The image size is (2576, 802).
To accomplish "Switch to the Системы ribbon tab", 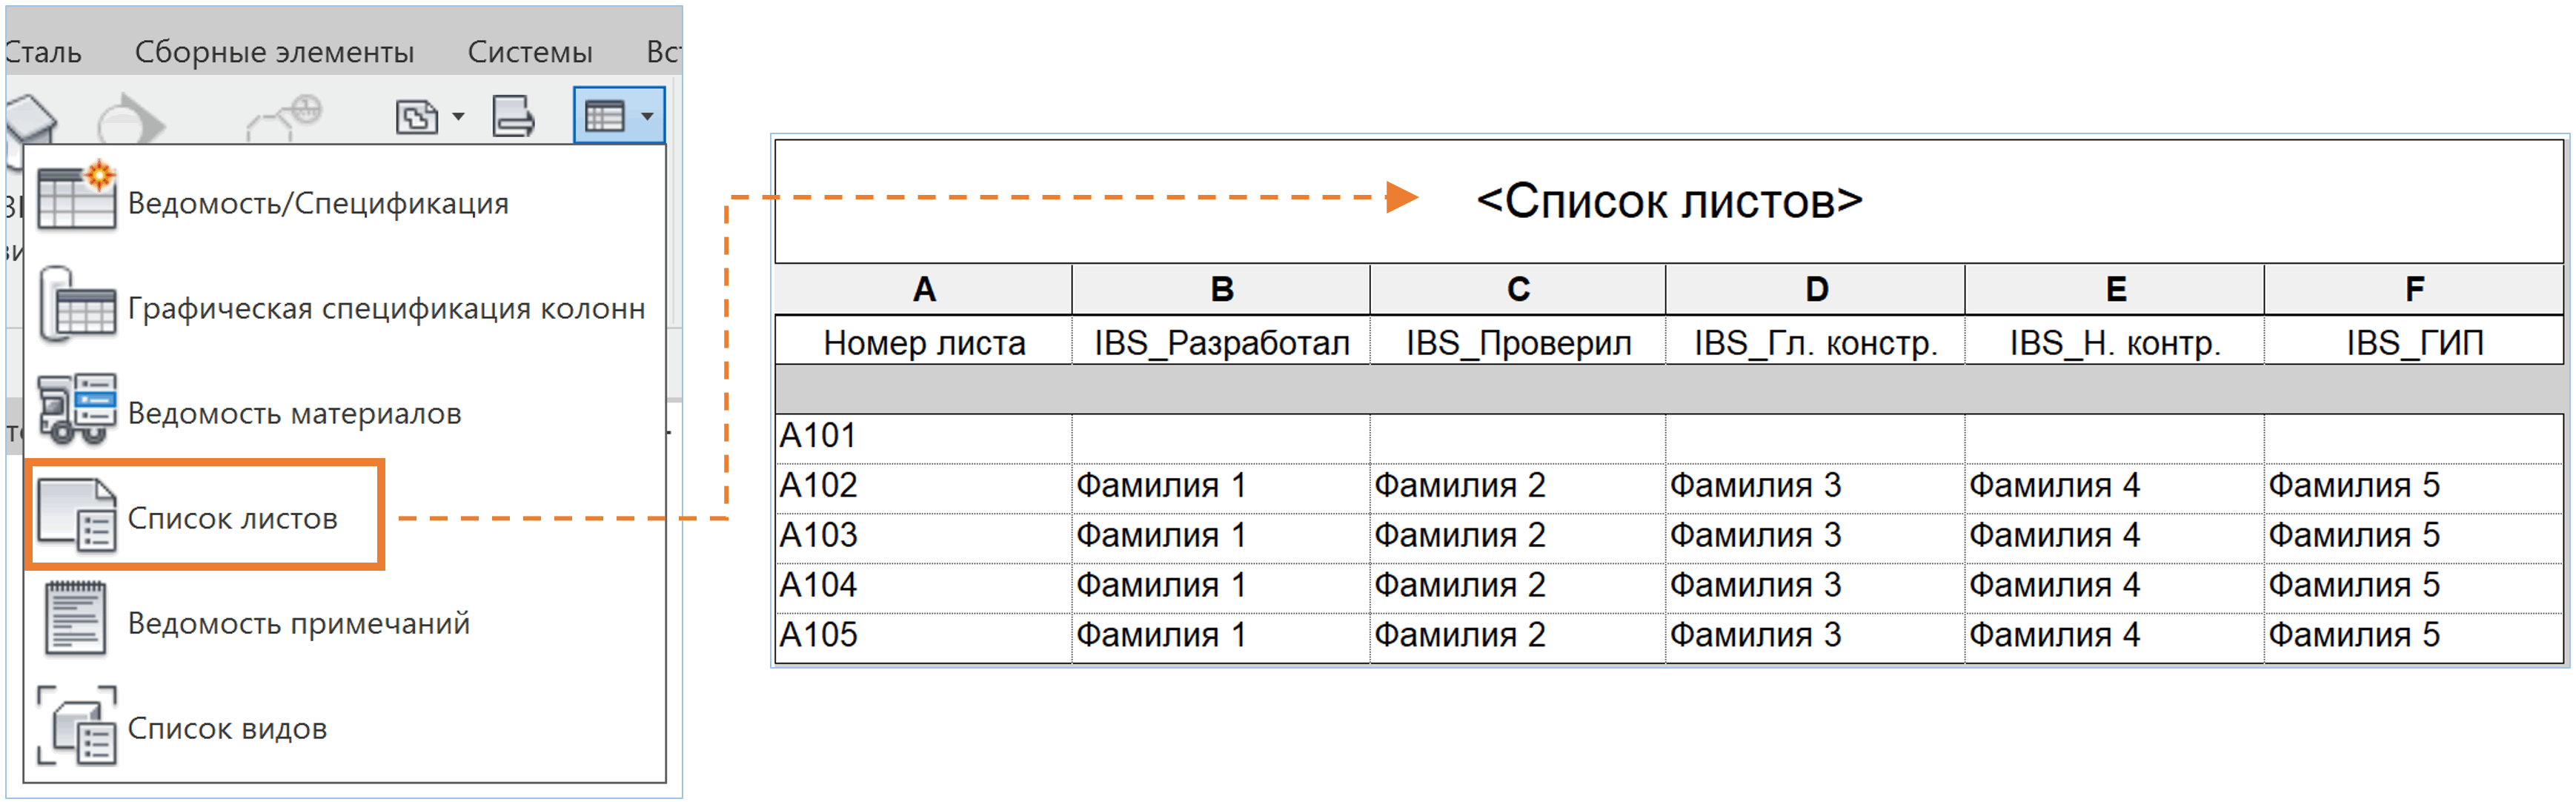I will click(x=530, y=52).
